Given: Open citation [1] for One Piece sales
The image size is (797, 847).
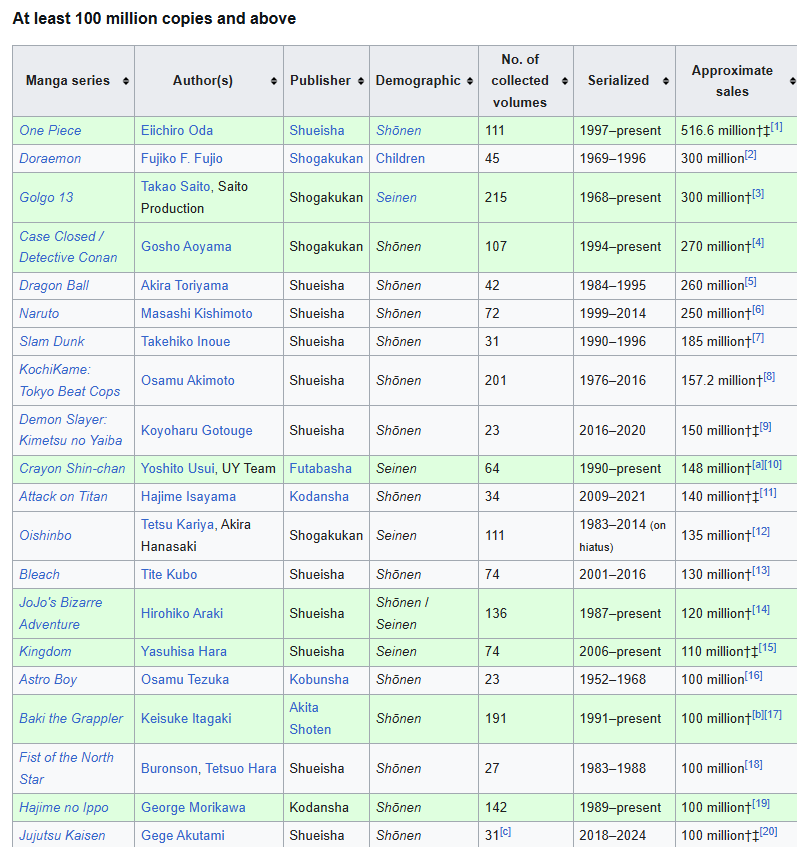Looking at the screenshot, I should [776, 127].
